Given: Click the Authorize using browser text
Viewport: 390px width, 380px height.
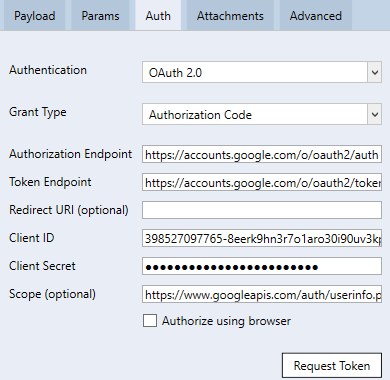Looking at the screenshot, I should pos(226,321).
